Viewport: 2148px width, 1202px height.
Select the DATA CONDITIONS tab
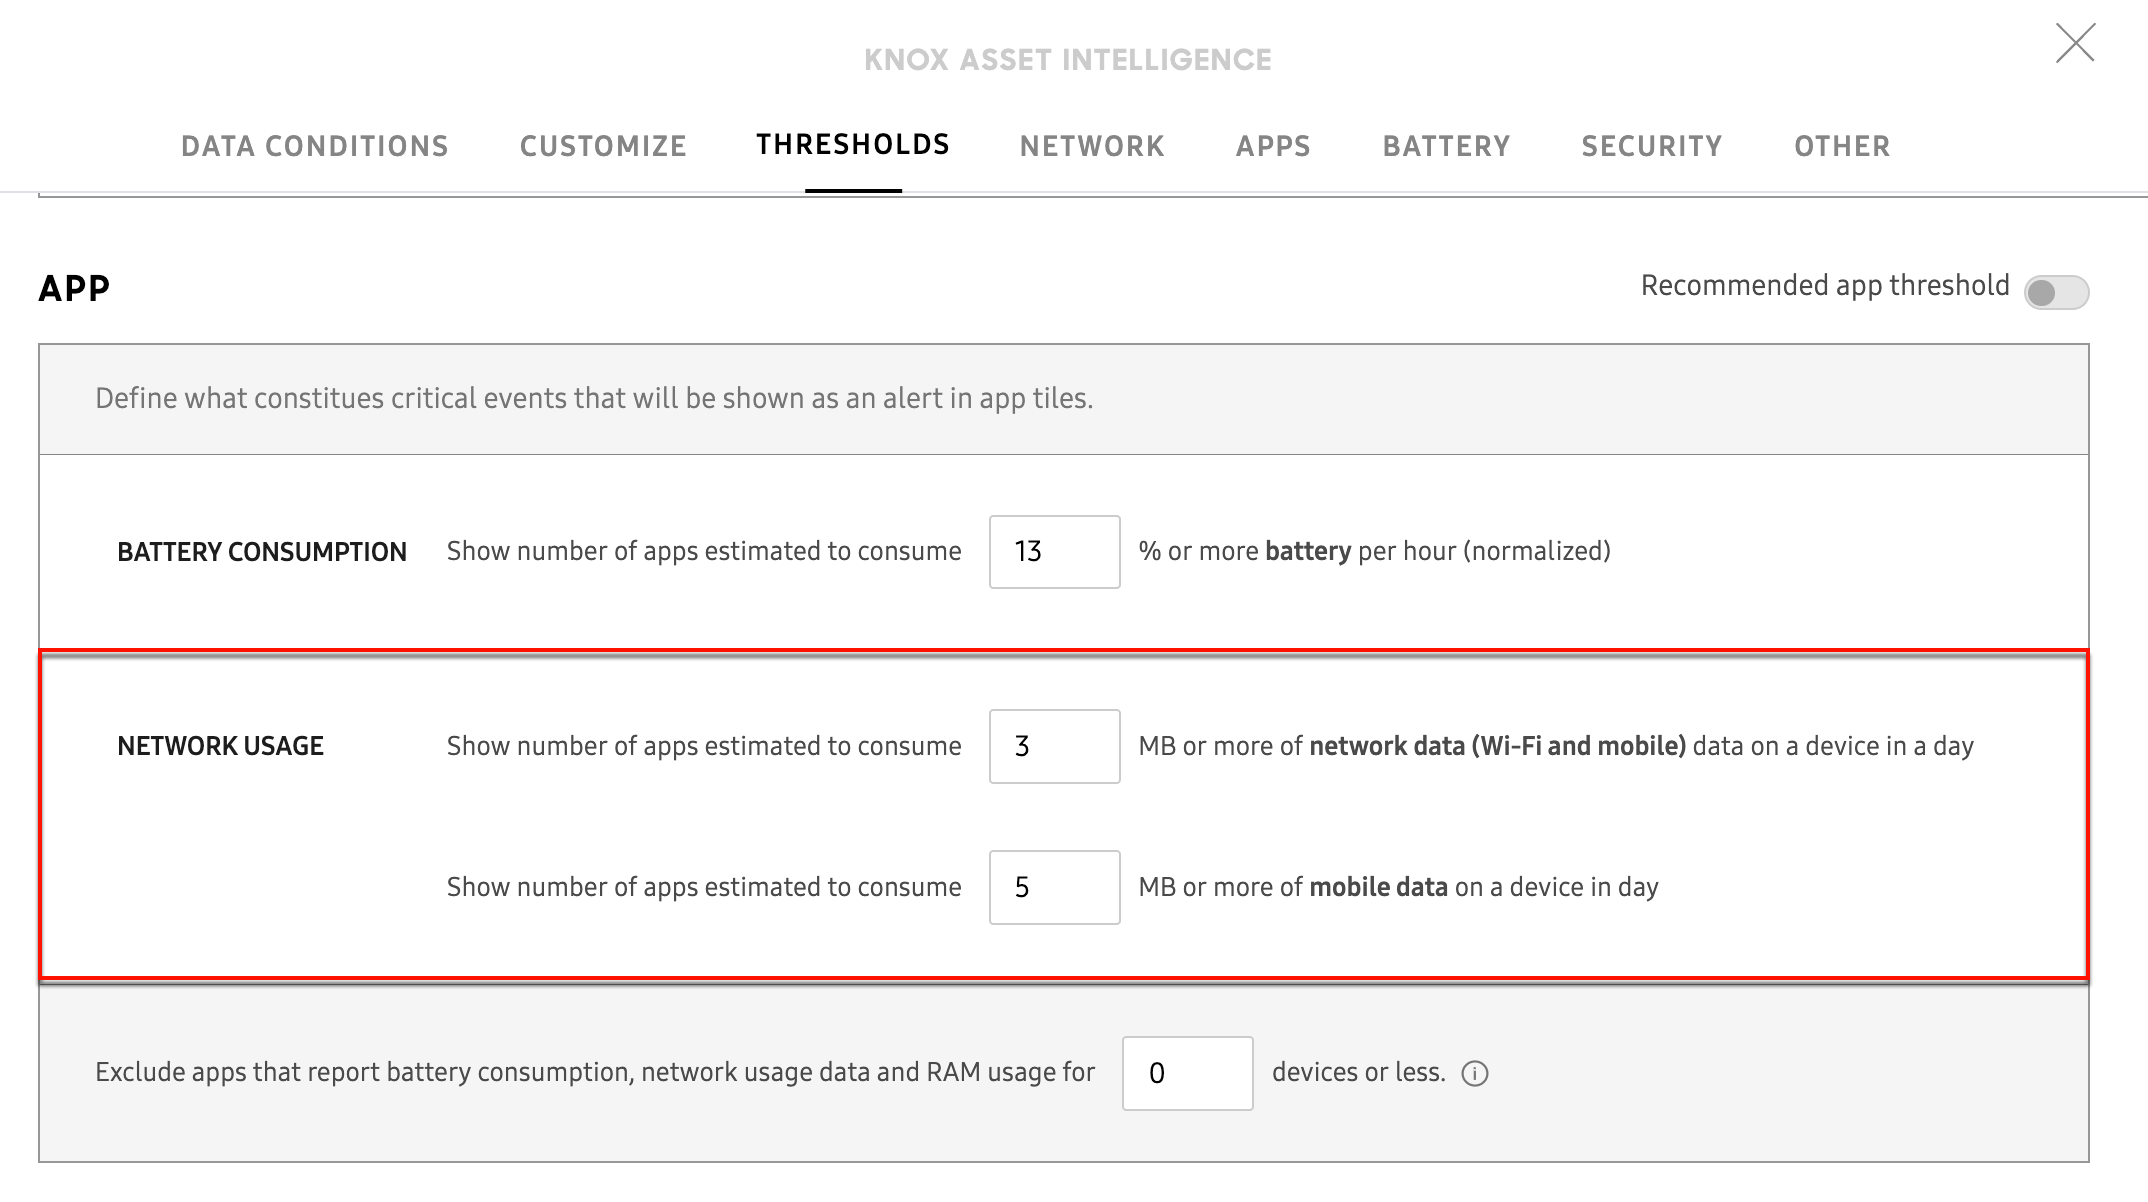314,146
